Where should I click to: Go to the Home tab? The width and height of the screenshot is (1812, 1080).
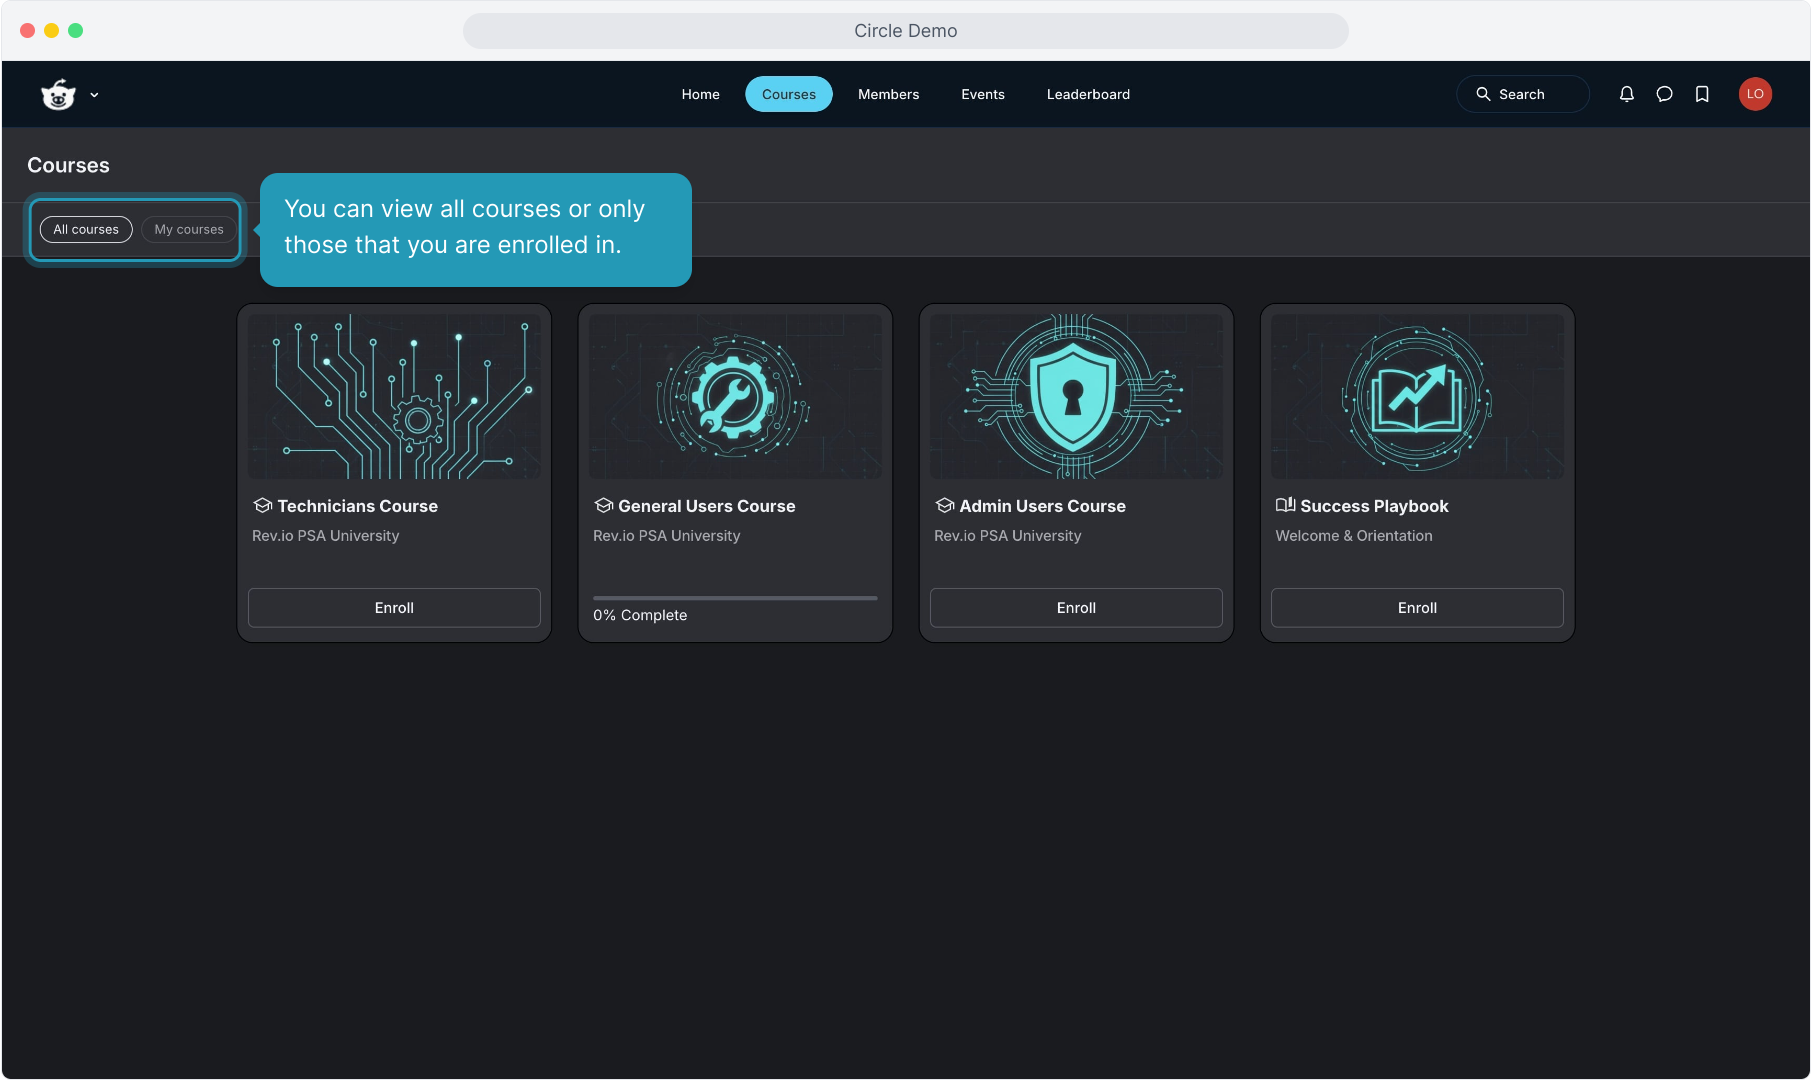point(700,94)
